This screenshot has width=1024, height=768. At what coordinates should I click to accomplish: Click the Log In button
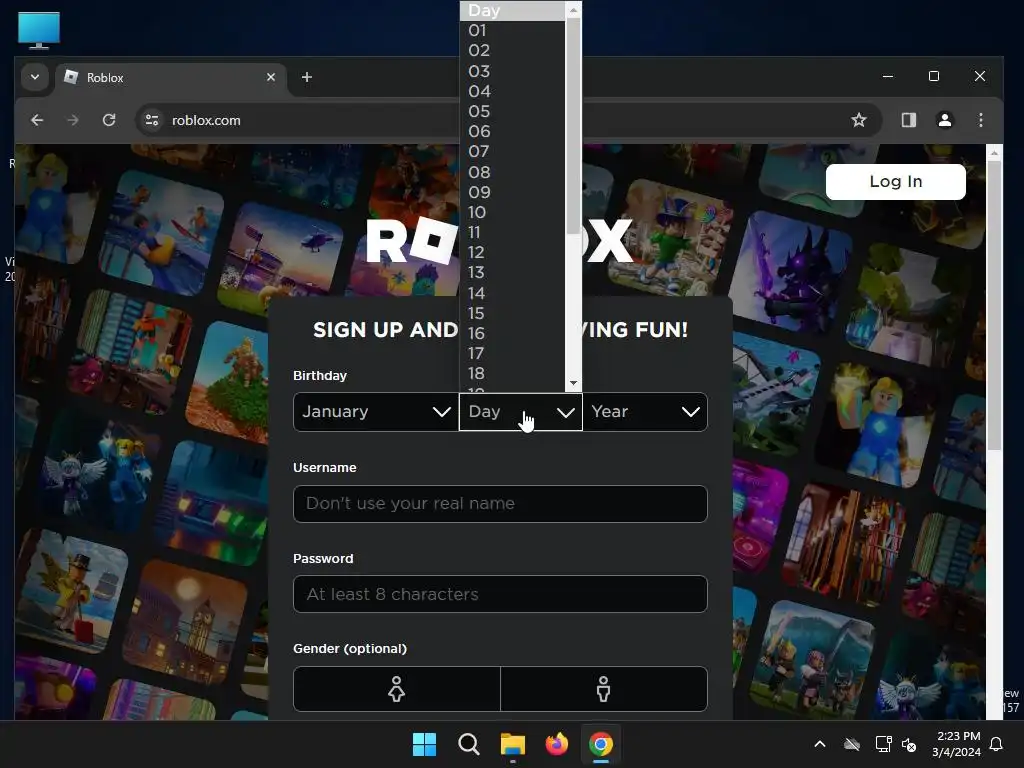pos(895,182)
